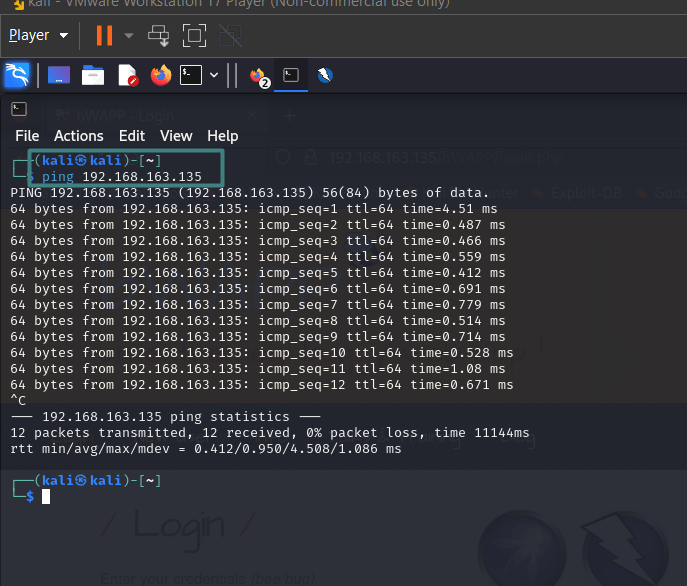Select the active terminal taskbar button

[290, 75]
